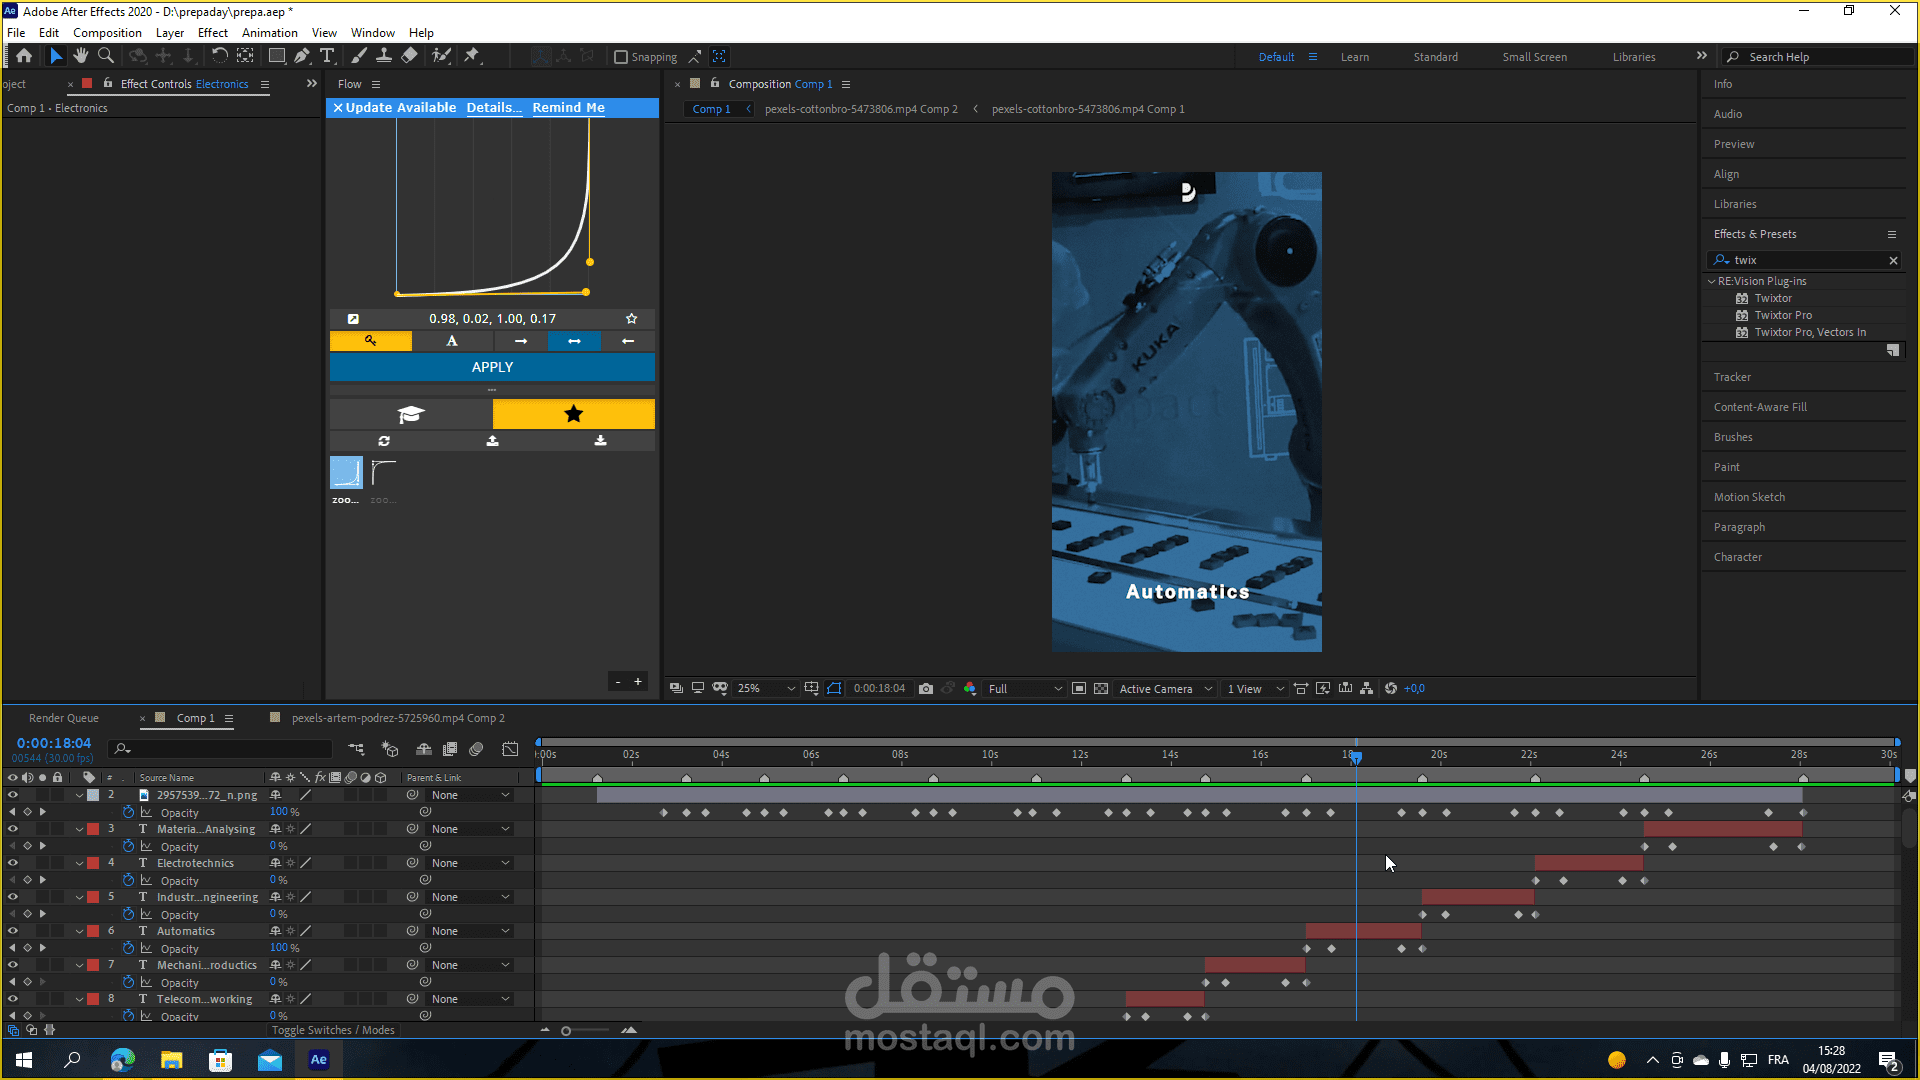The width and height of the screenshot is (1920, 1080).
Task: Select the Zoom tool in toolbar
Action: [106, 56]
